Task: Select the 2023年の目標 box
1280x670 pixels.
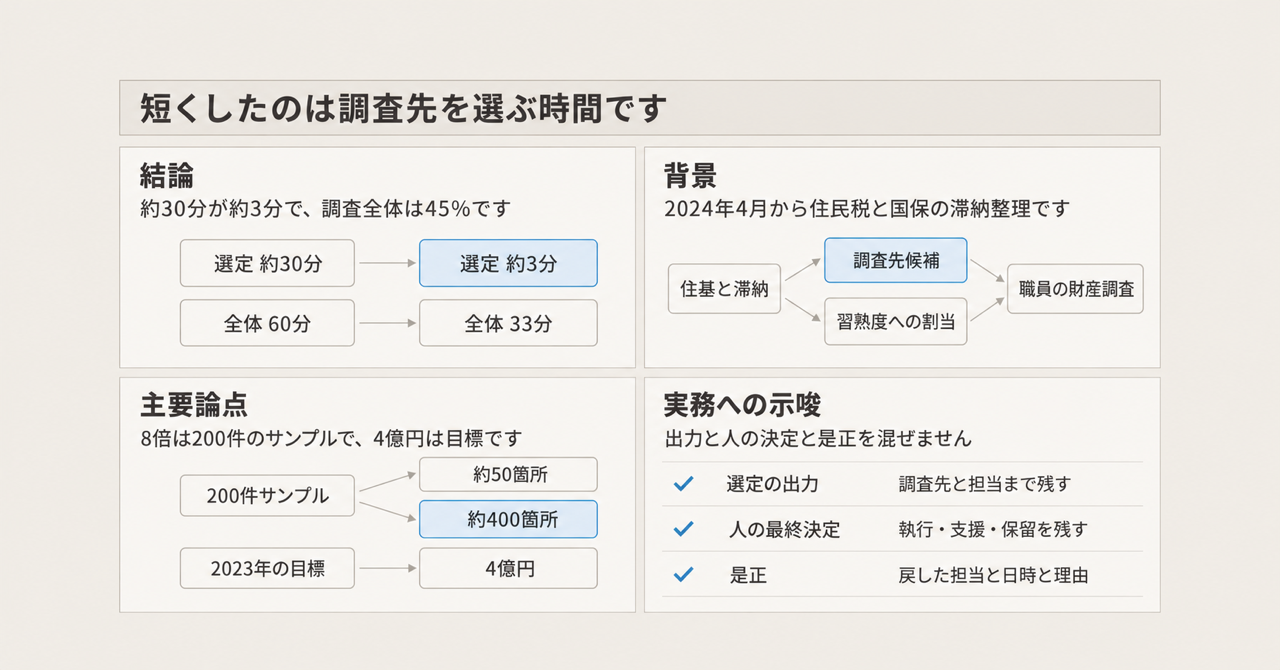Action: click(x=268, y=569)
